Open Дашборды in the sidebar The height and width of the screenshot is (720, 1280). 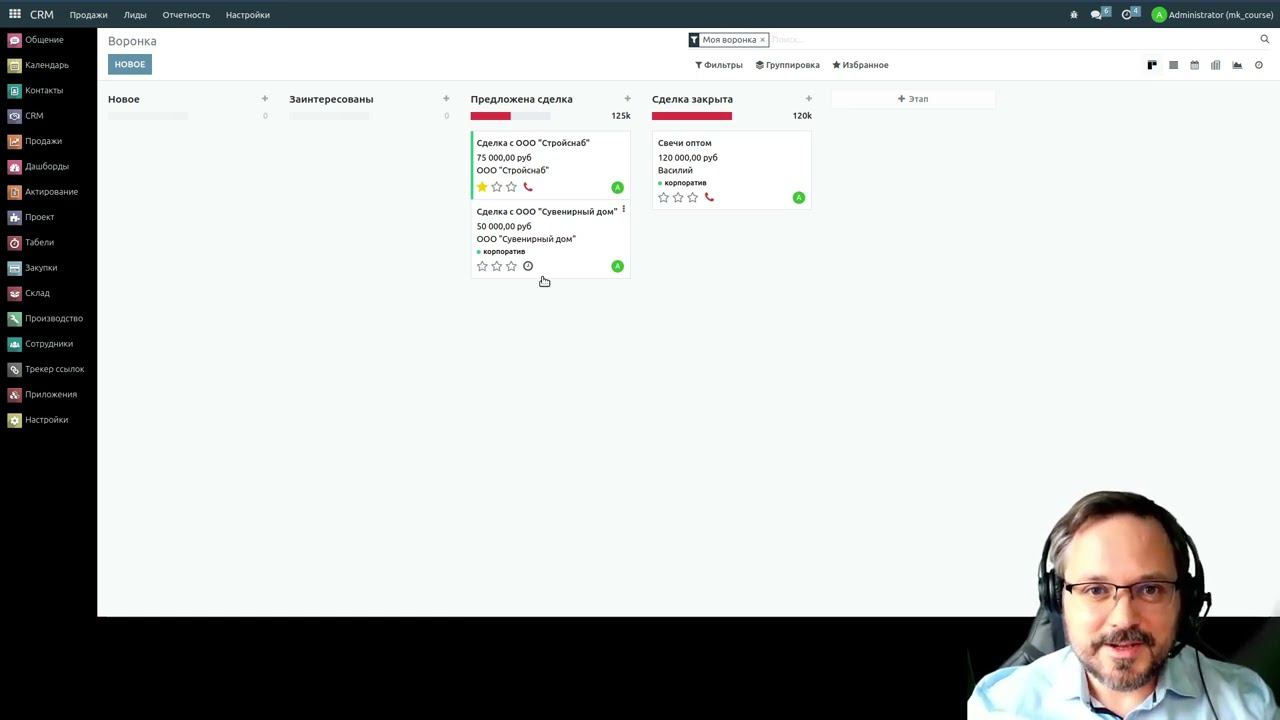[38, 166]
